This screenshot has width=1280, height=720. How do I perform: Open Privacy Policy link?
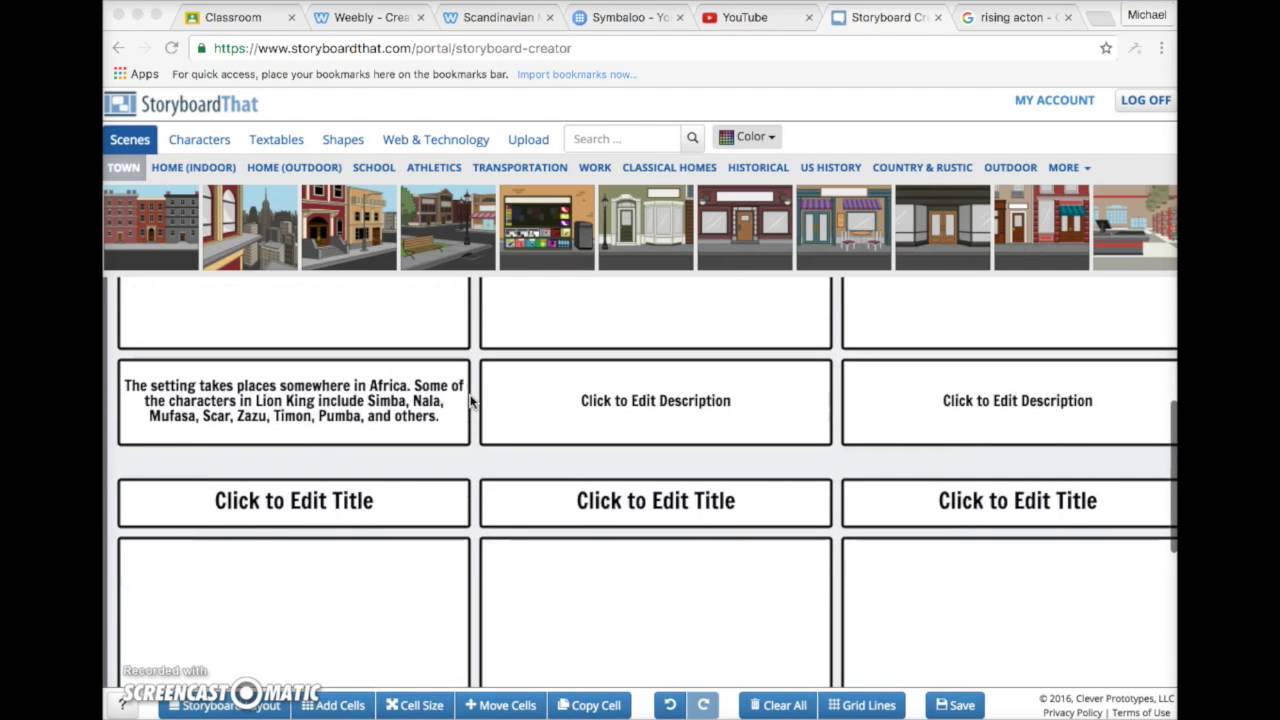click(1072, 713)
